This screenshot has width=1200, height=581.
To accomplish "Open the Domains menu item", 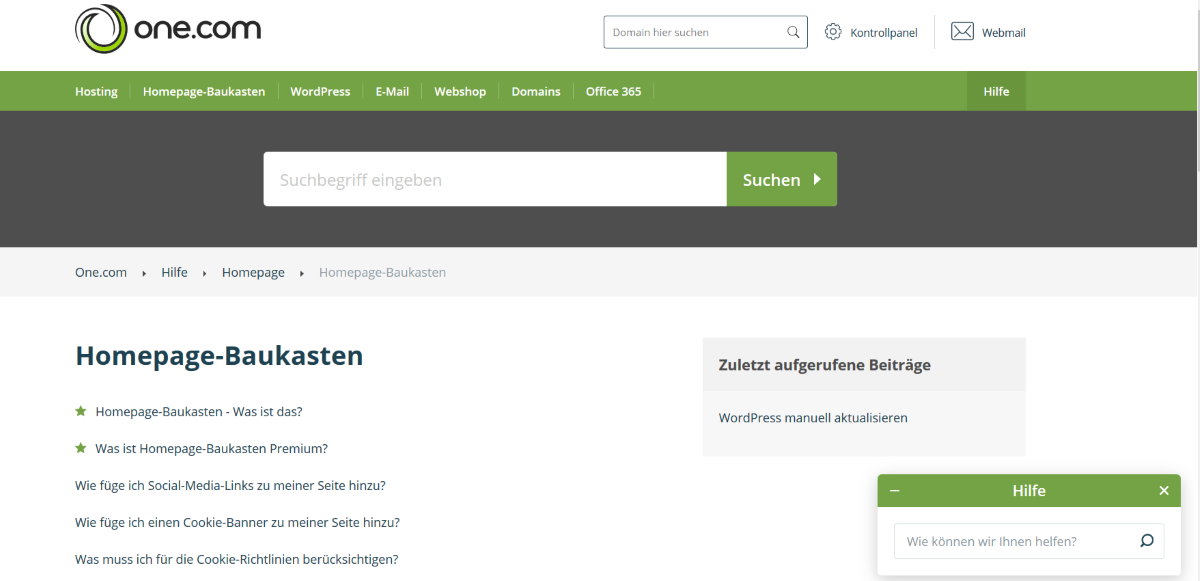I will 536,91.
